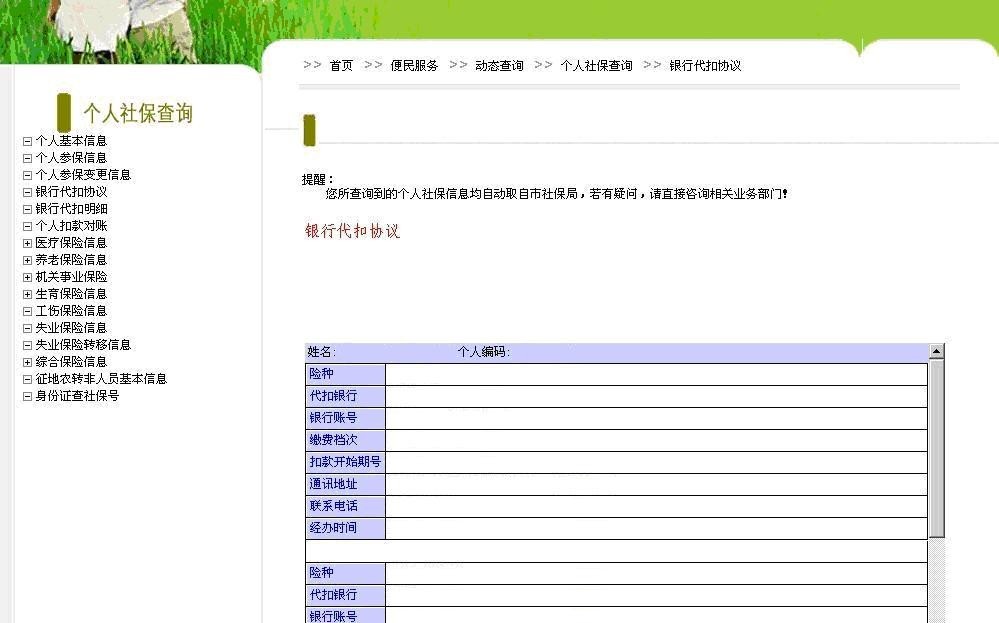
Task: Select 个人参保变更信息 in the sidebar
Action: tap(83, 175)
